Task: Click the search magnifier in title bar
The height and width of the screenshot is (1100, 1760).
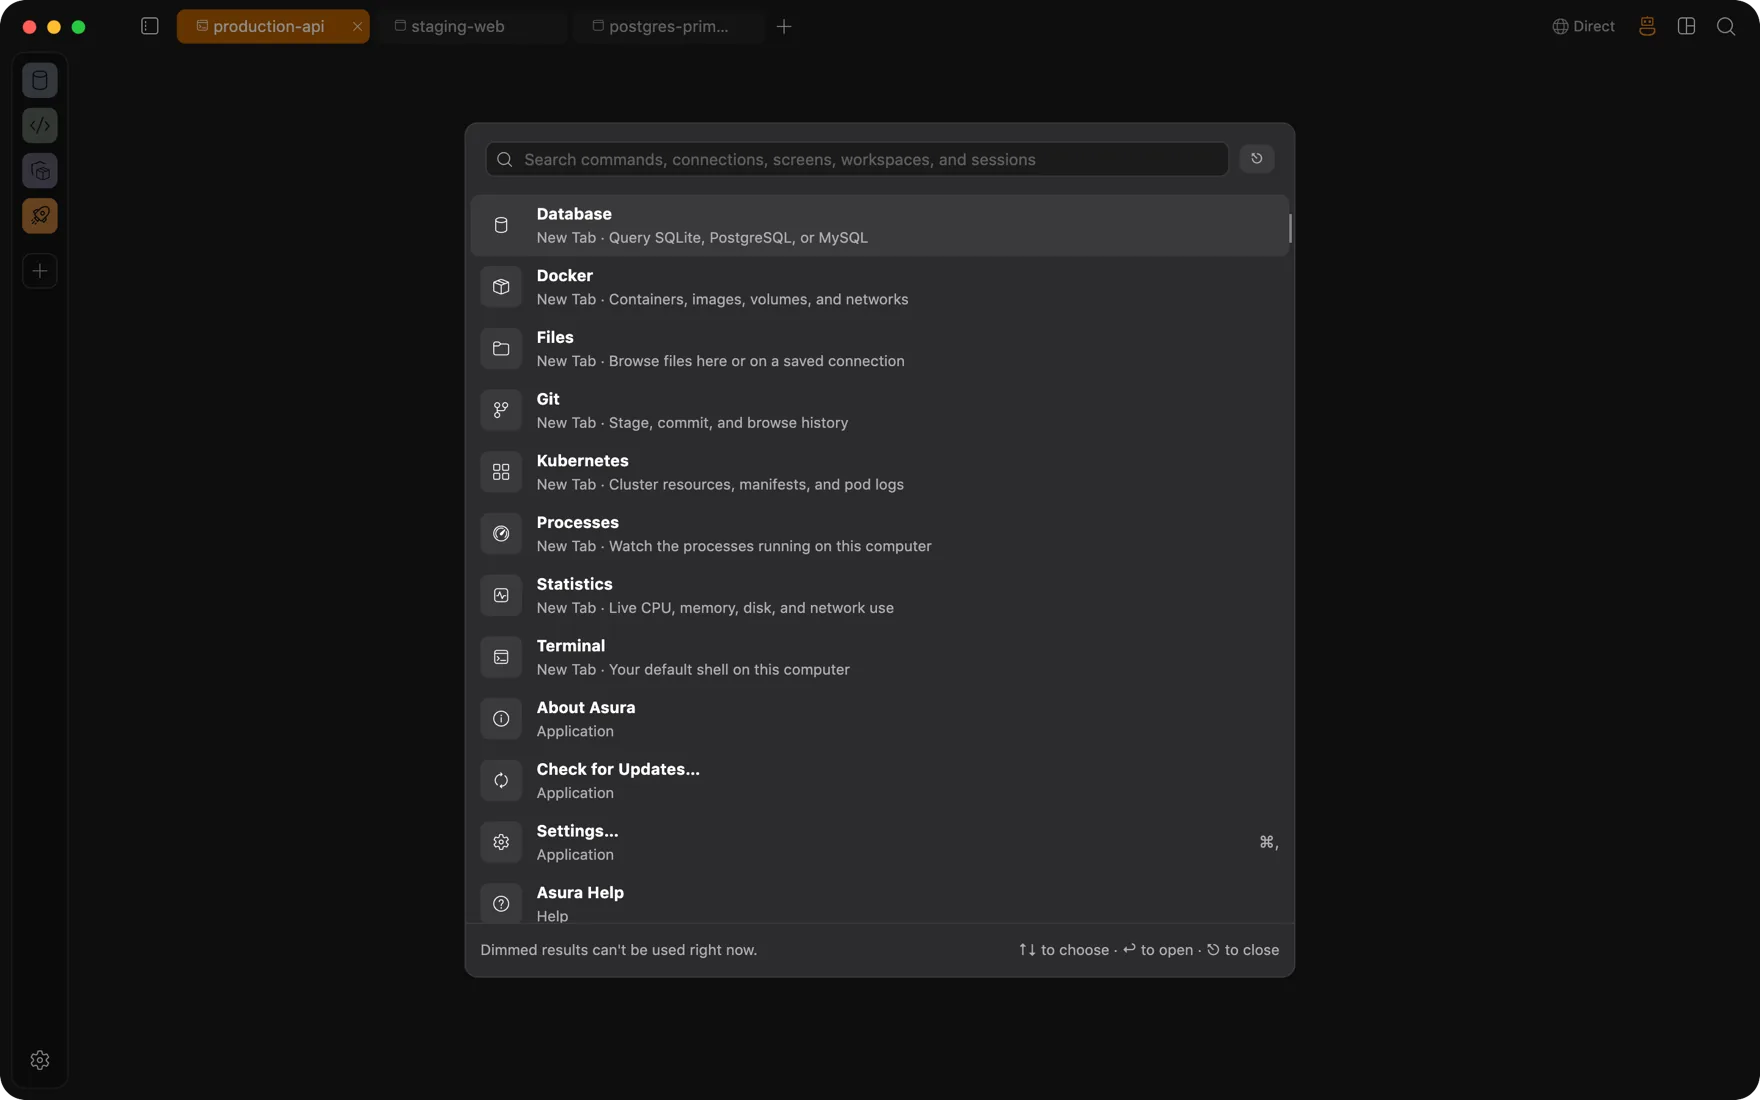Action: (x=1726, y=27)
